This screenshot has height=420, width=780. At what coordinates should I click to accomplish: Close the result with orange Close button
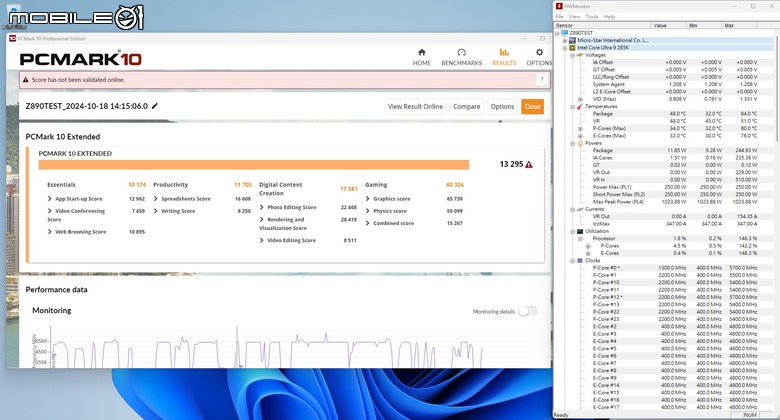point(532,106)
